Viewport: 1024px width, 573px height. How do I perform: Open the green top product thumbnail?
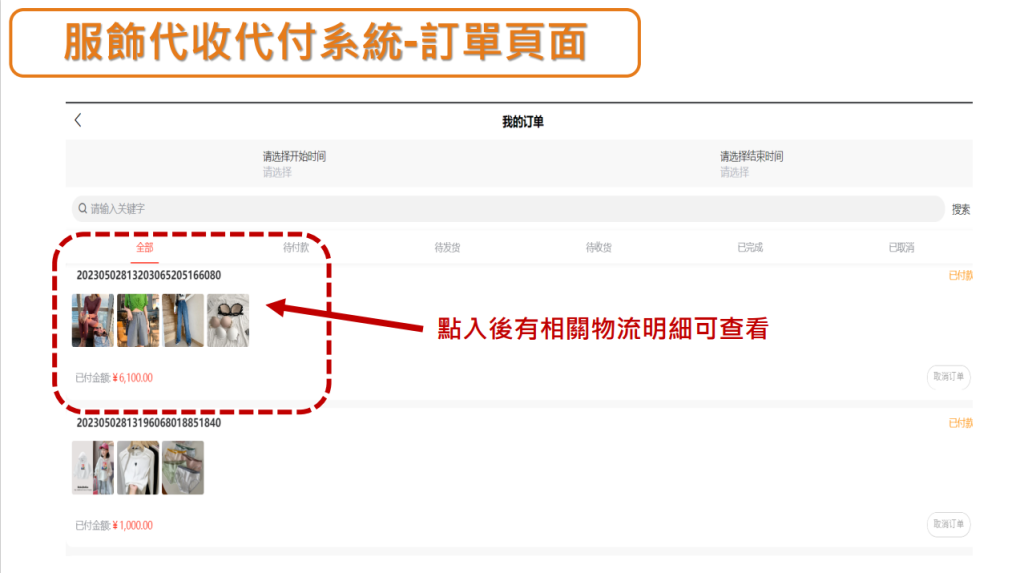(138, 320)
